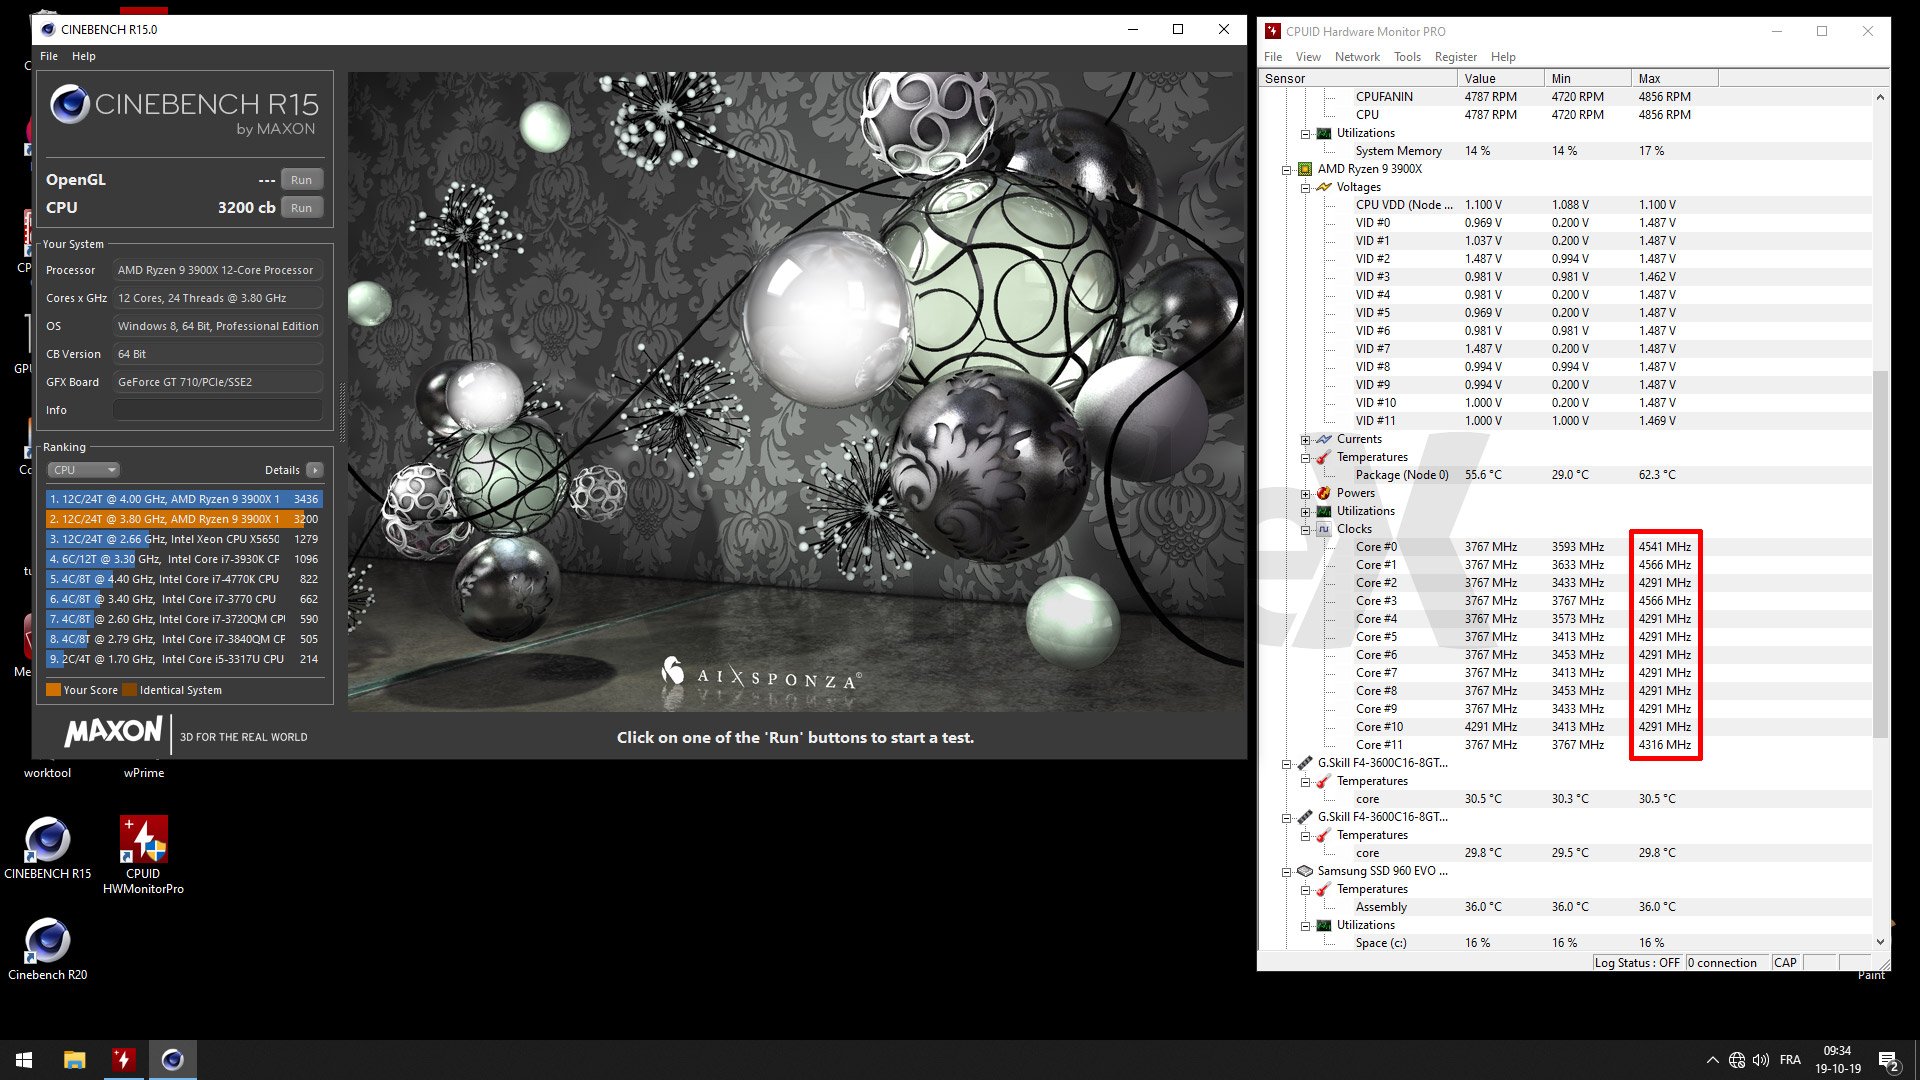Open HWMonitor View menu
This screenshot has width=1920, height=1080.
[1308, 57]
